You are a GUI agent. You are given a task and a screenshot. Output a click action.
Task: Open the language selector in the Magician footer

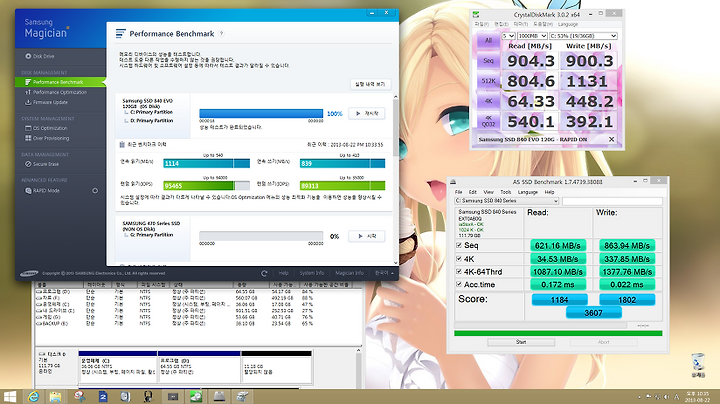[384, 273]
